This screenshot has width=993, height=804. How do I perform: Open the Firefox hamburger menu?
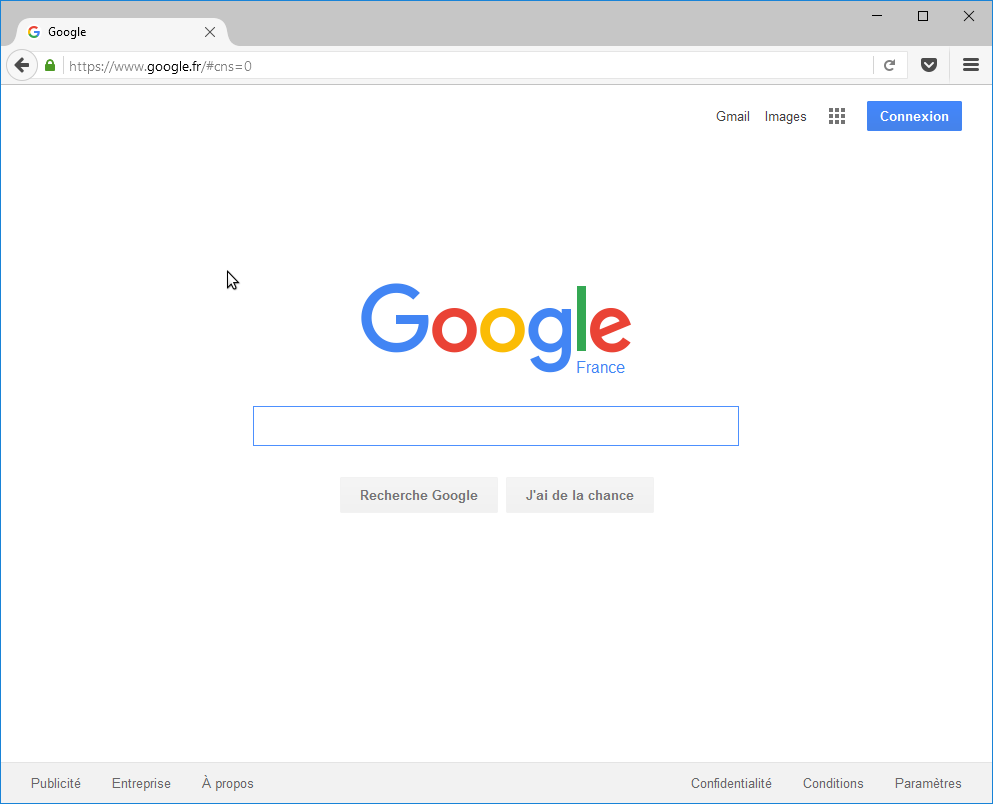(970, 65)
